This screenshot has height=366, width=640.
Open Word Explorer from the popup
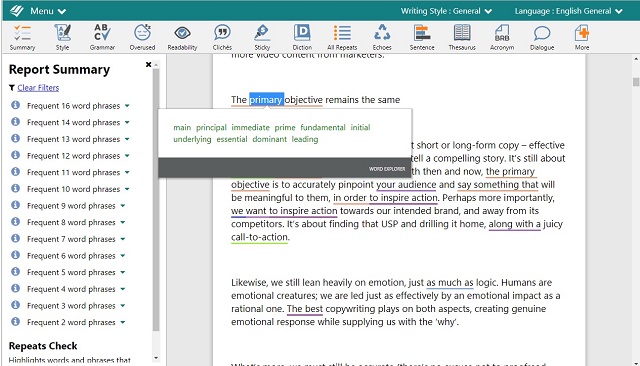(x=387, y=169)
